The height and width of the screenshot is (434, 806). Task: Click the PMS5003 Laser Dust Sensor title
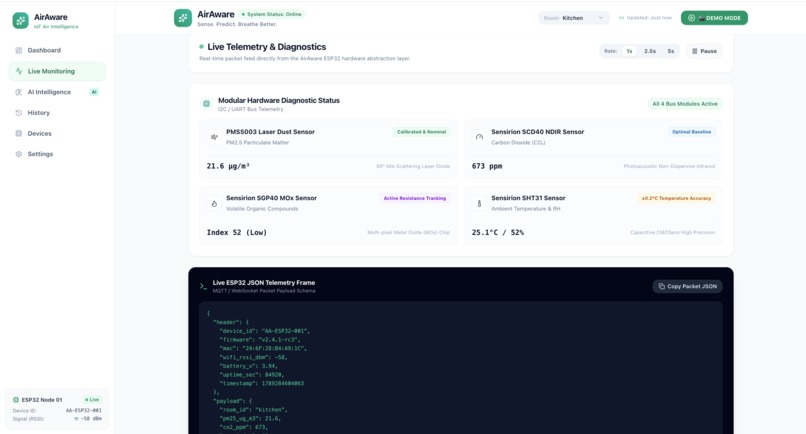pos(270,132)
